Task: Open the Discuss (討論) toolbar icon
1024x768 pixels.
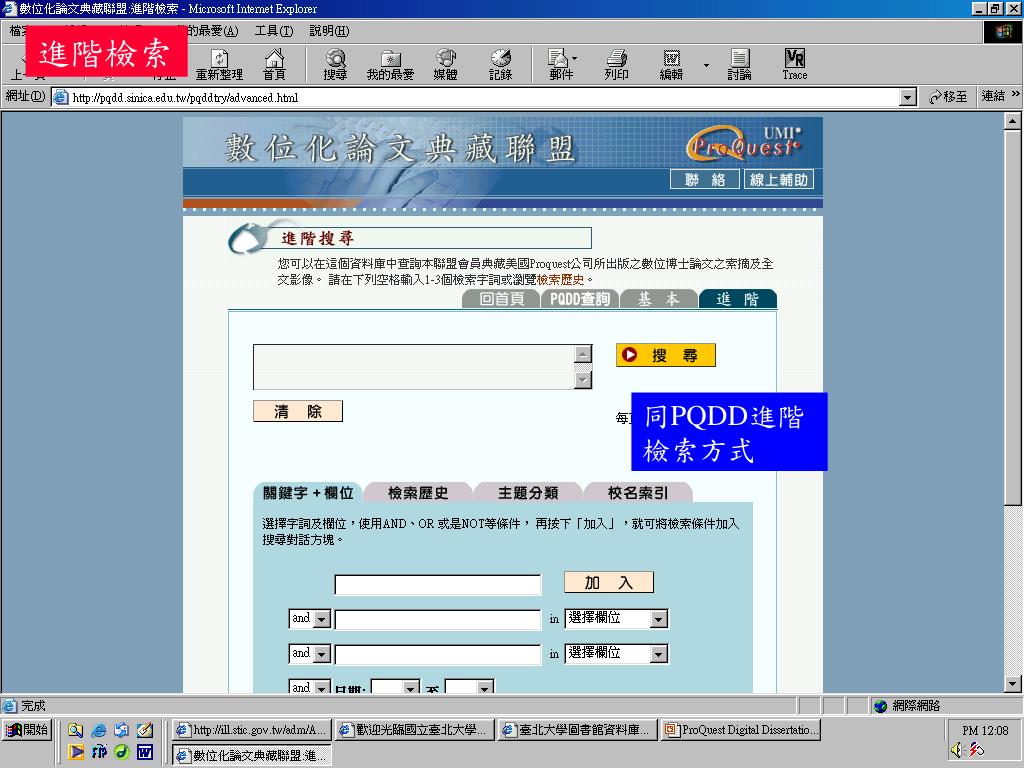Action: click(739, 65)
